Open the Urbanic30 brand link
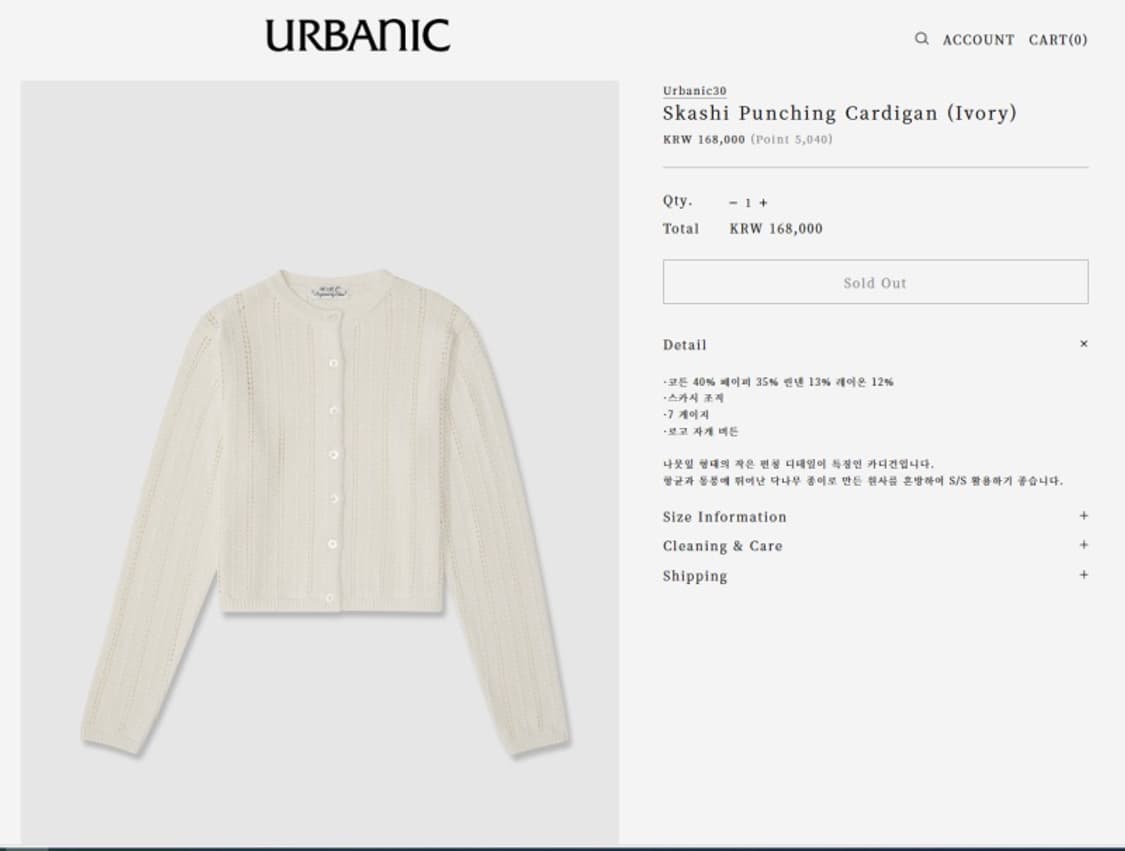Screen dimensions: 1125x851 (x=693, y=90)
